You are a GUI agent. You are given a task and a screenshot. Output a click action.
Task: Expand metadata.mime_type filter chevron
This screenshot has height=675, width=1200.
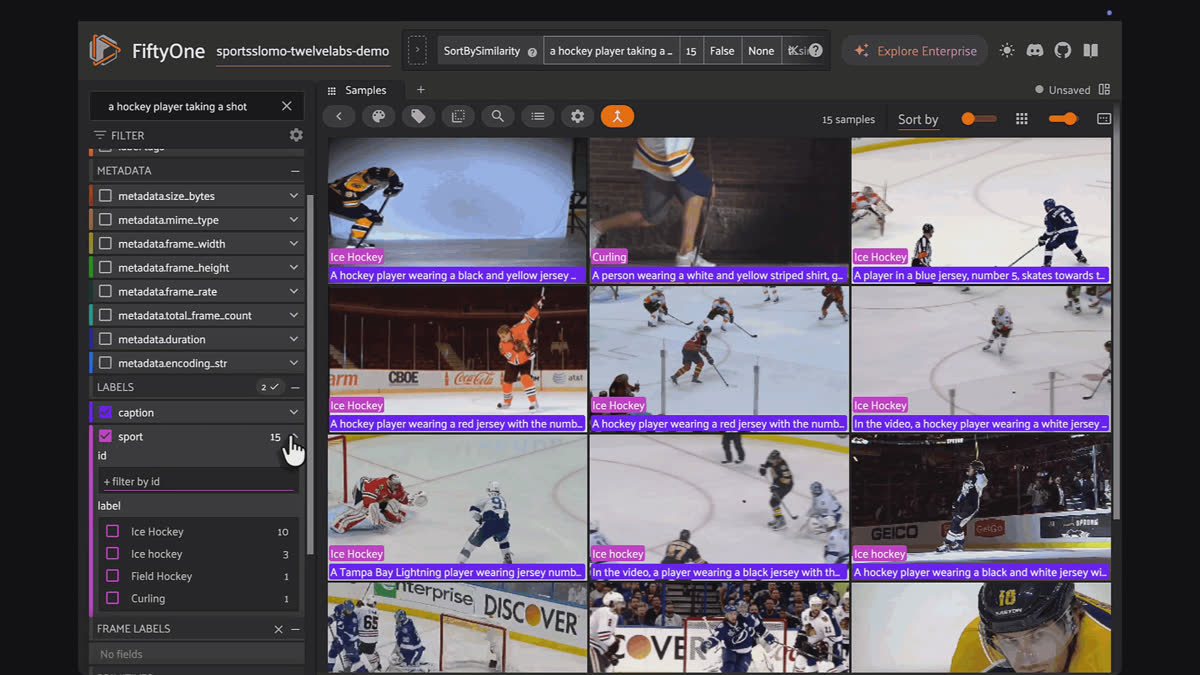click(x=294, y=220)
